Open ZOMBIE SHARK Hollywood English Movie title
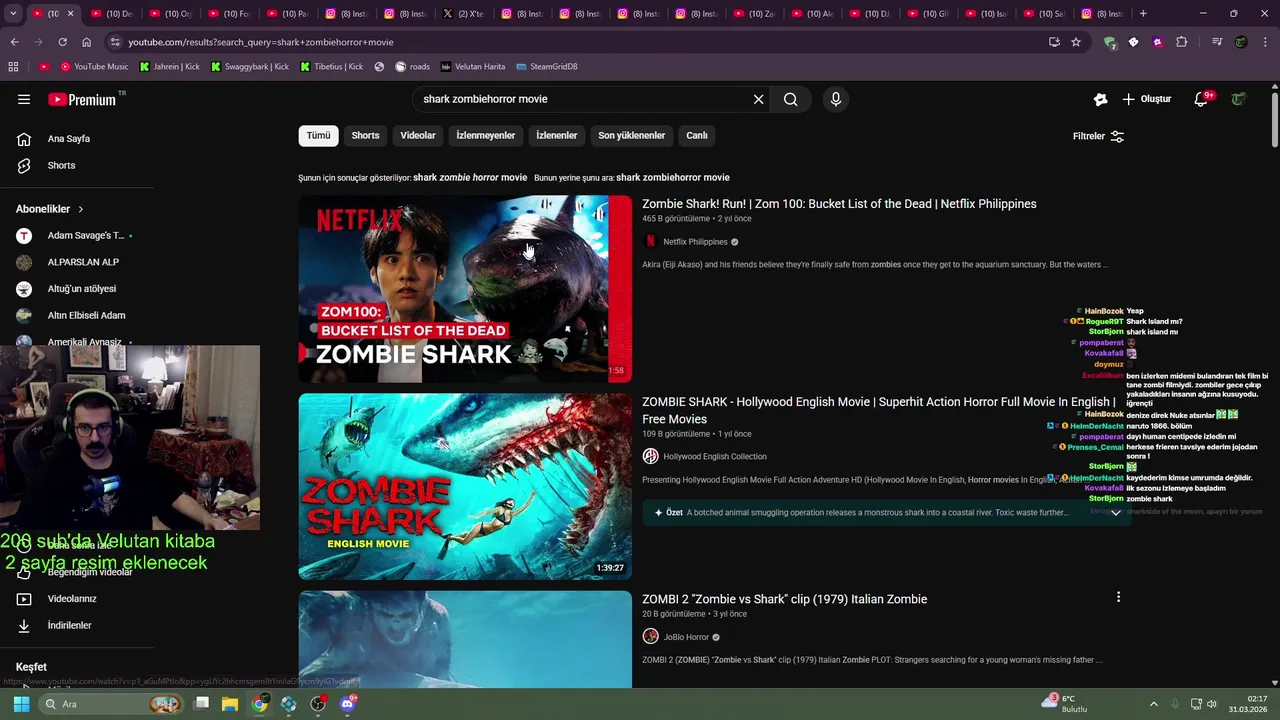Image resolution: width=1280 pixels, height=720 pixels. coord(878,410)
